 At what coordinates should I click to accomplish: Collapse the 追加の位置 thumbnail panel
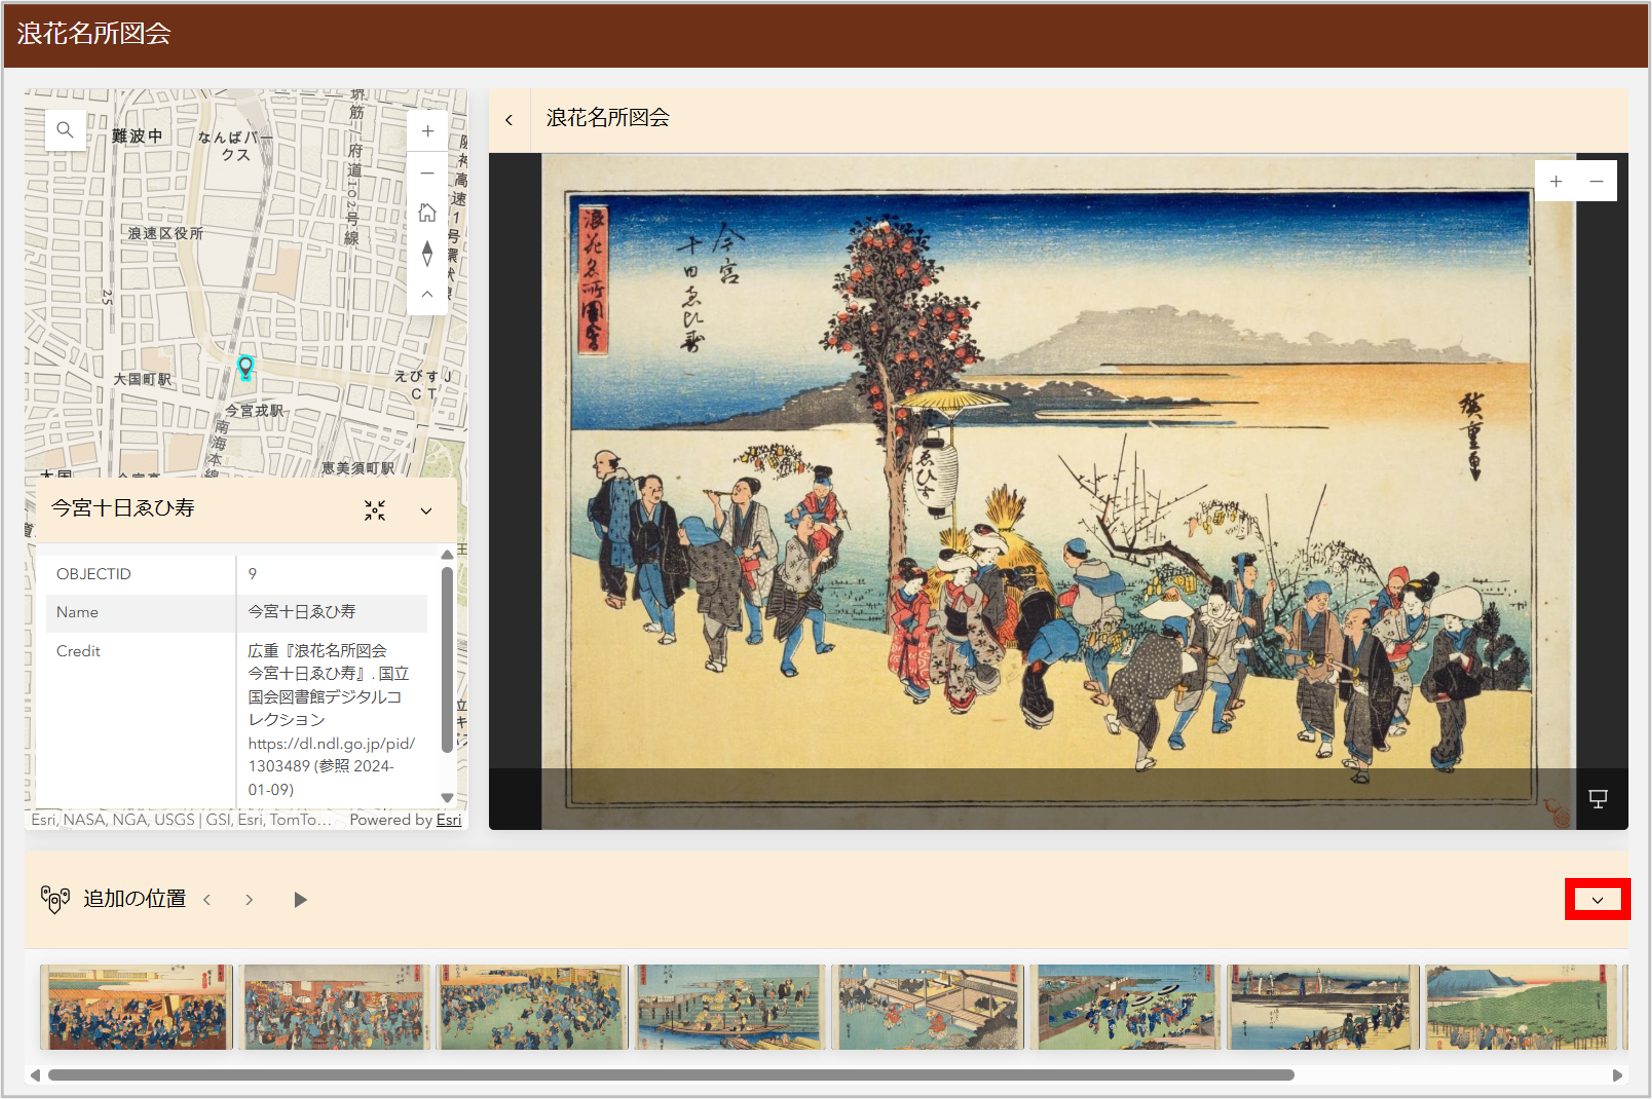click(x=1597, y=900)
